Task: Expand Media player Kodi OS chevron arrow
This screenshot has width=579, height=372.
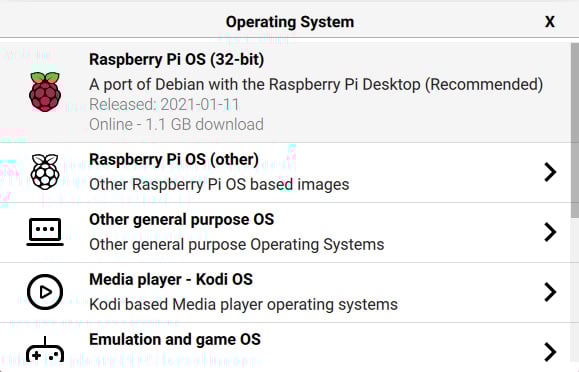Action: (550, 292)
